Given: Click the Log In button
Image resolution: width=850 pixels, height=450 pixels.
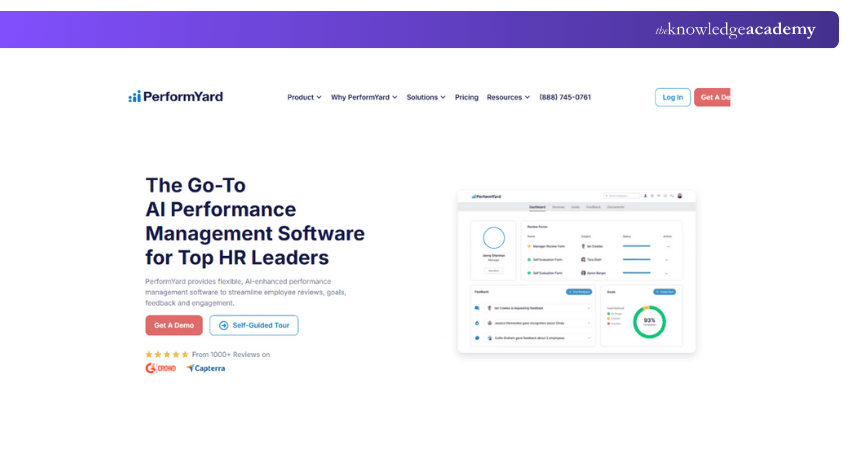Looking at the screenshot, I should point(673,97).
